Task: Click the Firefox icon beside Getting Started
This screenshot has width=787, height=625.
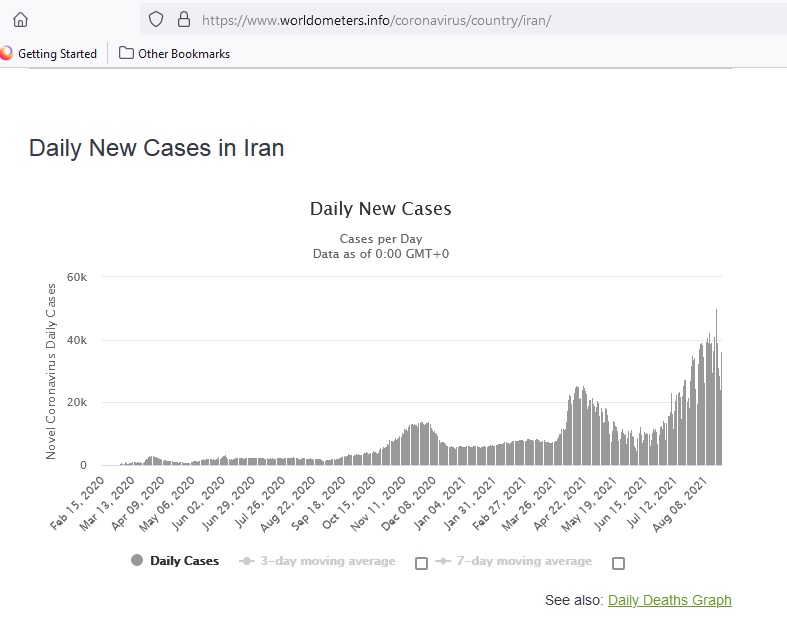Action: [6, 53]
